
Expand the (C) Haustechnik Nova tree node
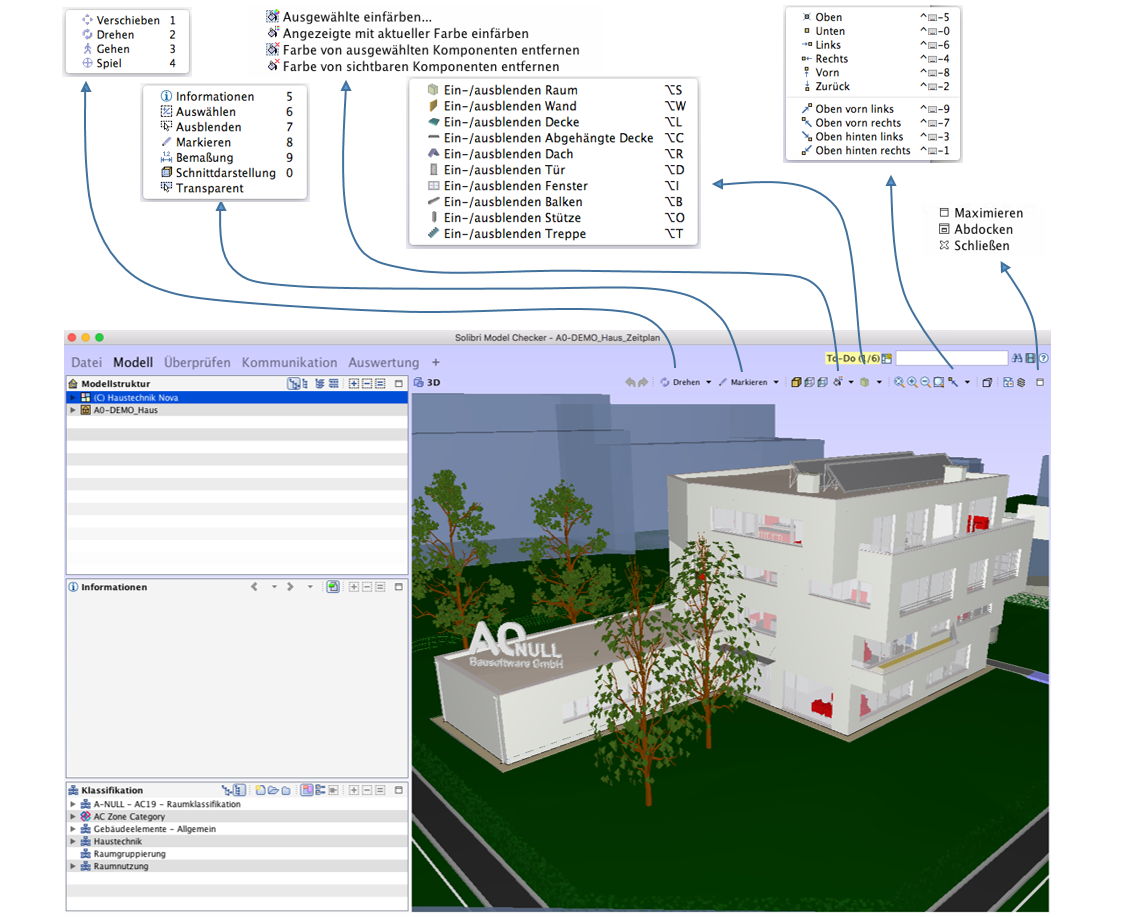tap(73, 398)
